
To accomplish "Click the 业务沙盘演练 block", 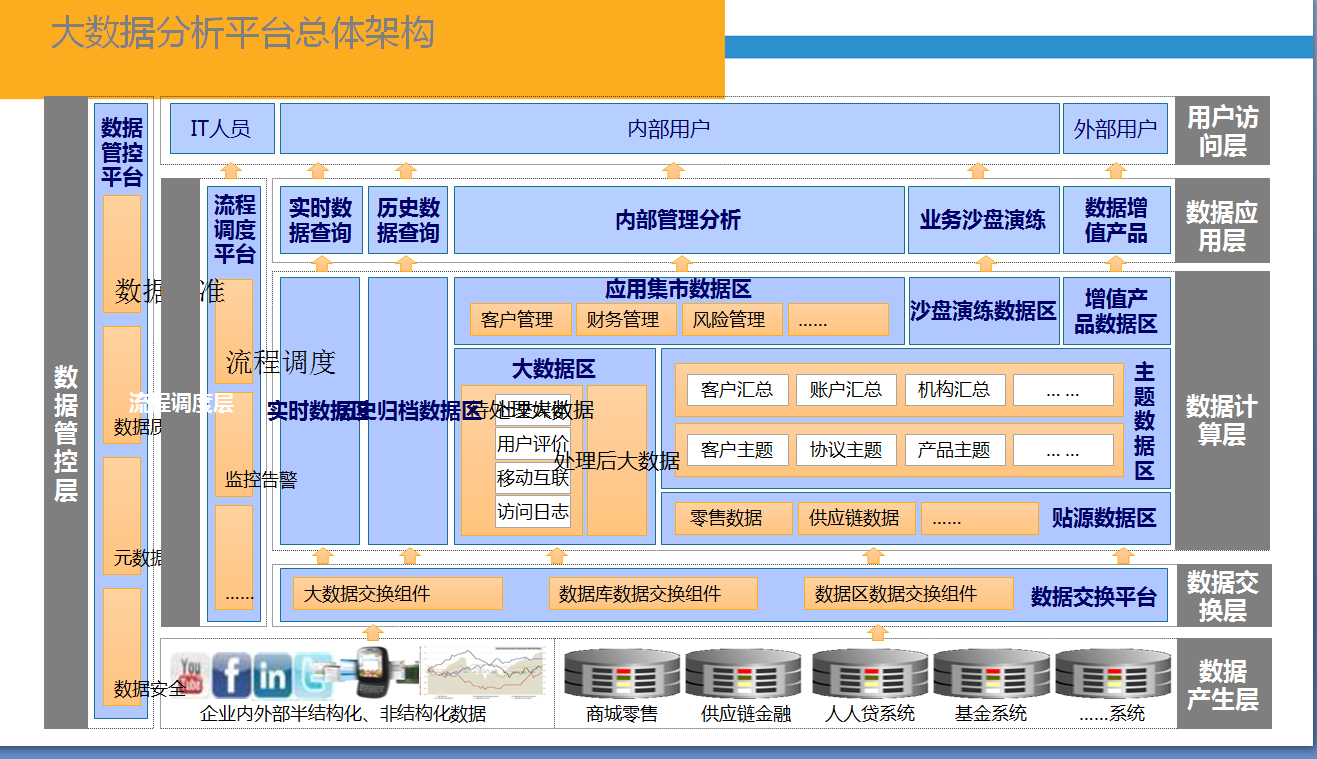I will pyautogui.click(x=983, y=220).
